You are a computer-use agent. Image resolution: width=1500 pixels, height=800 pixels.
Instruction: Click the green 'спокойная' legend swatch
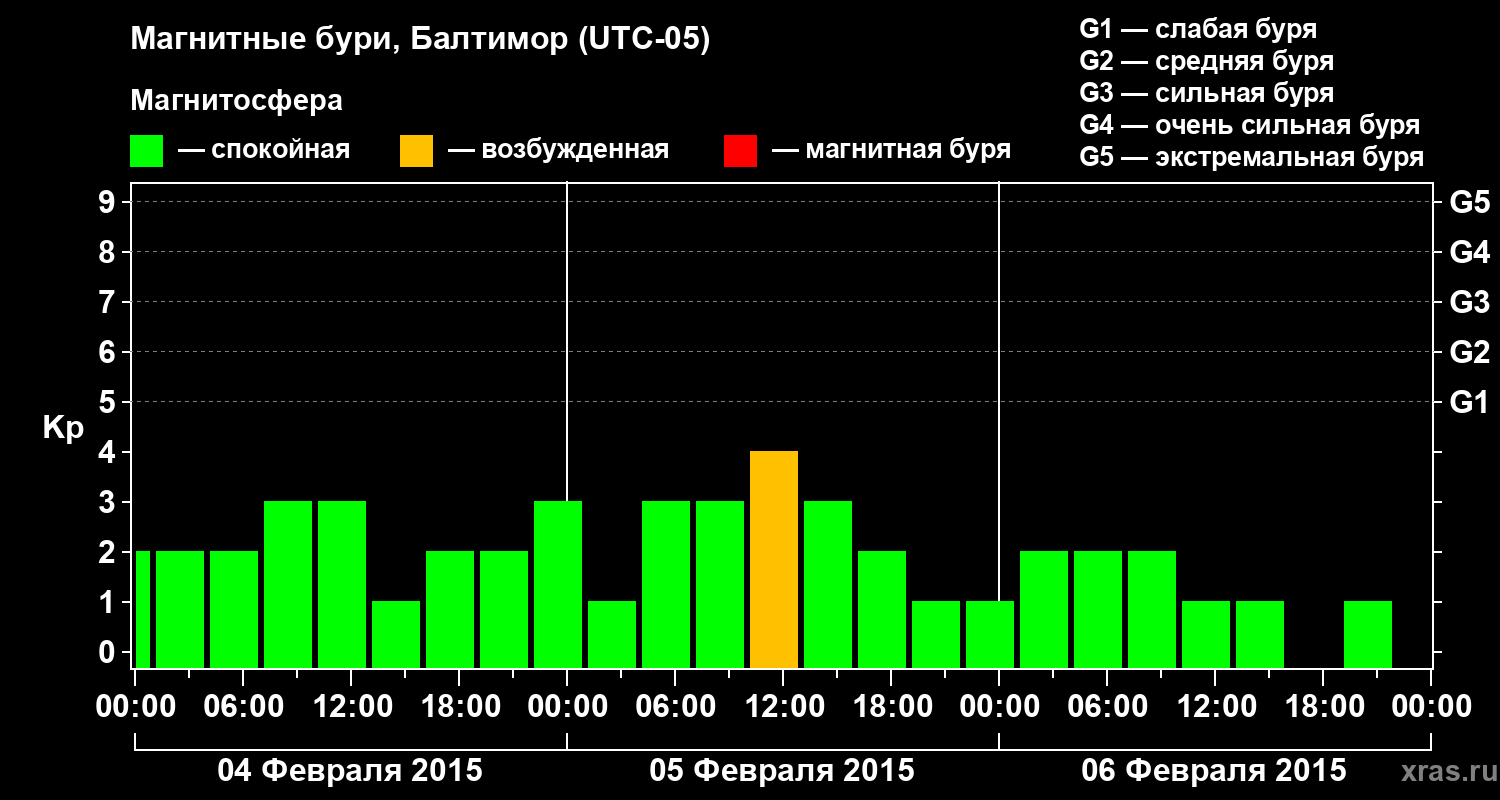147,151
